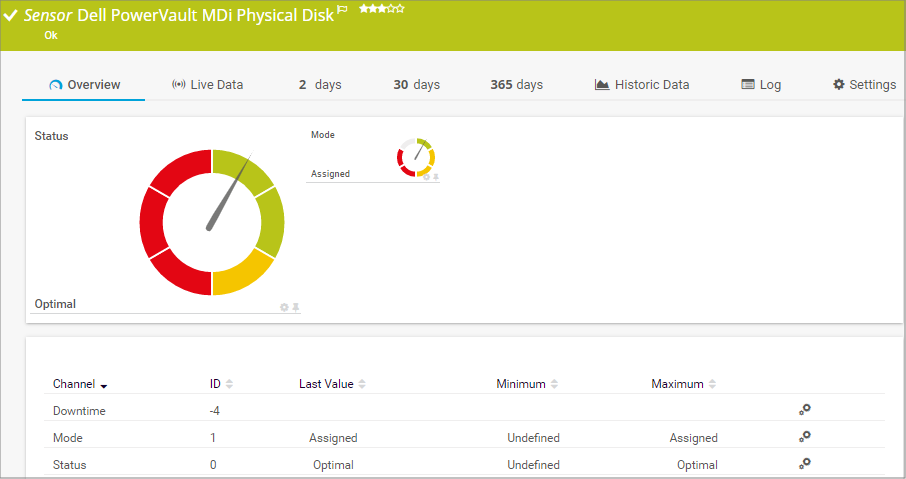Switch to the Live Data tab
The width and height of the screenshot is (906, 479).
pos(207,85)
